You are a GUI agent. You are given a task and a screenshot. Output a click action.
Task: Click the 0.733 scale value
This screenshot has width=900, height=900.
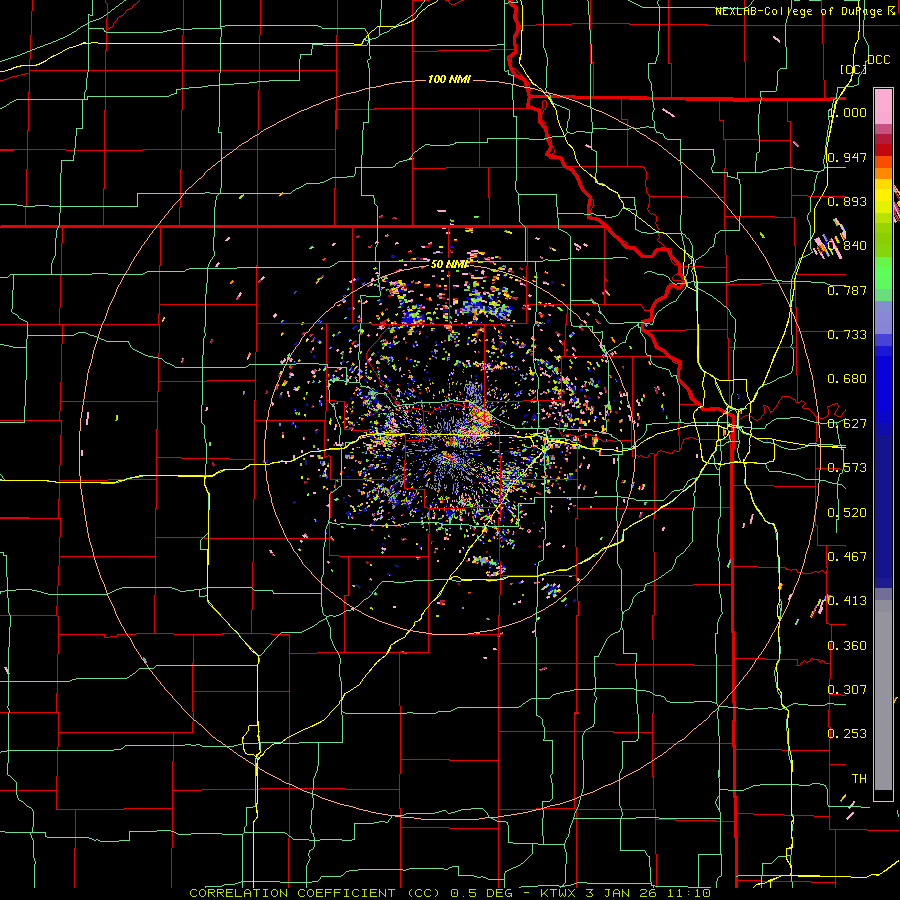click(x=847, y=335)
